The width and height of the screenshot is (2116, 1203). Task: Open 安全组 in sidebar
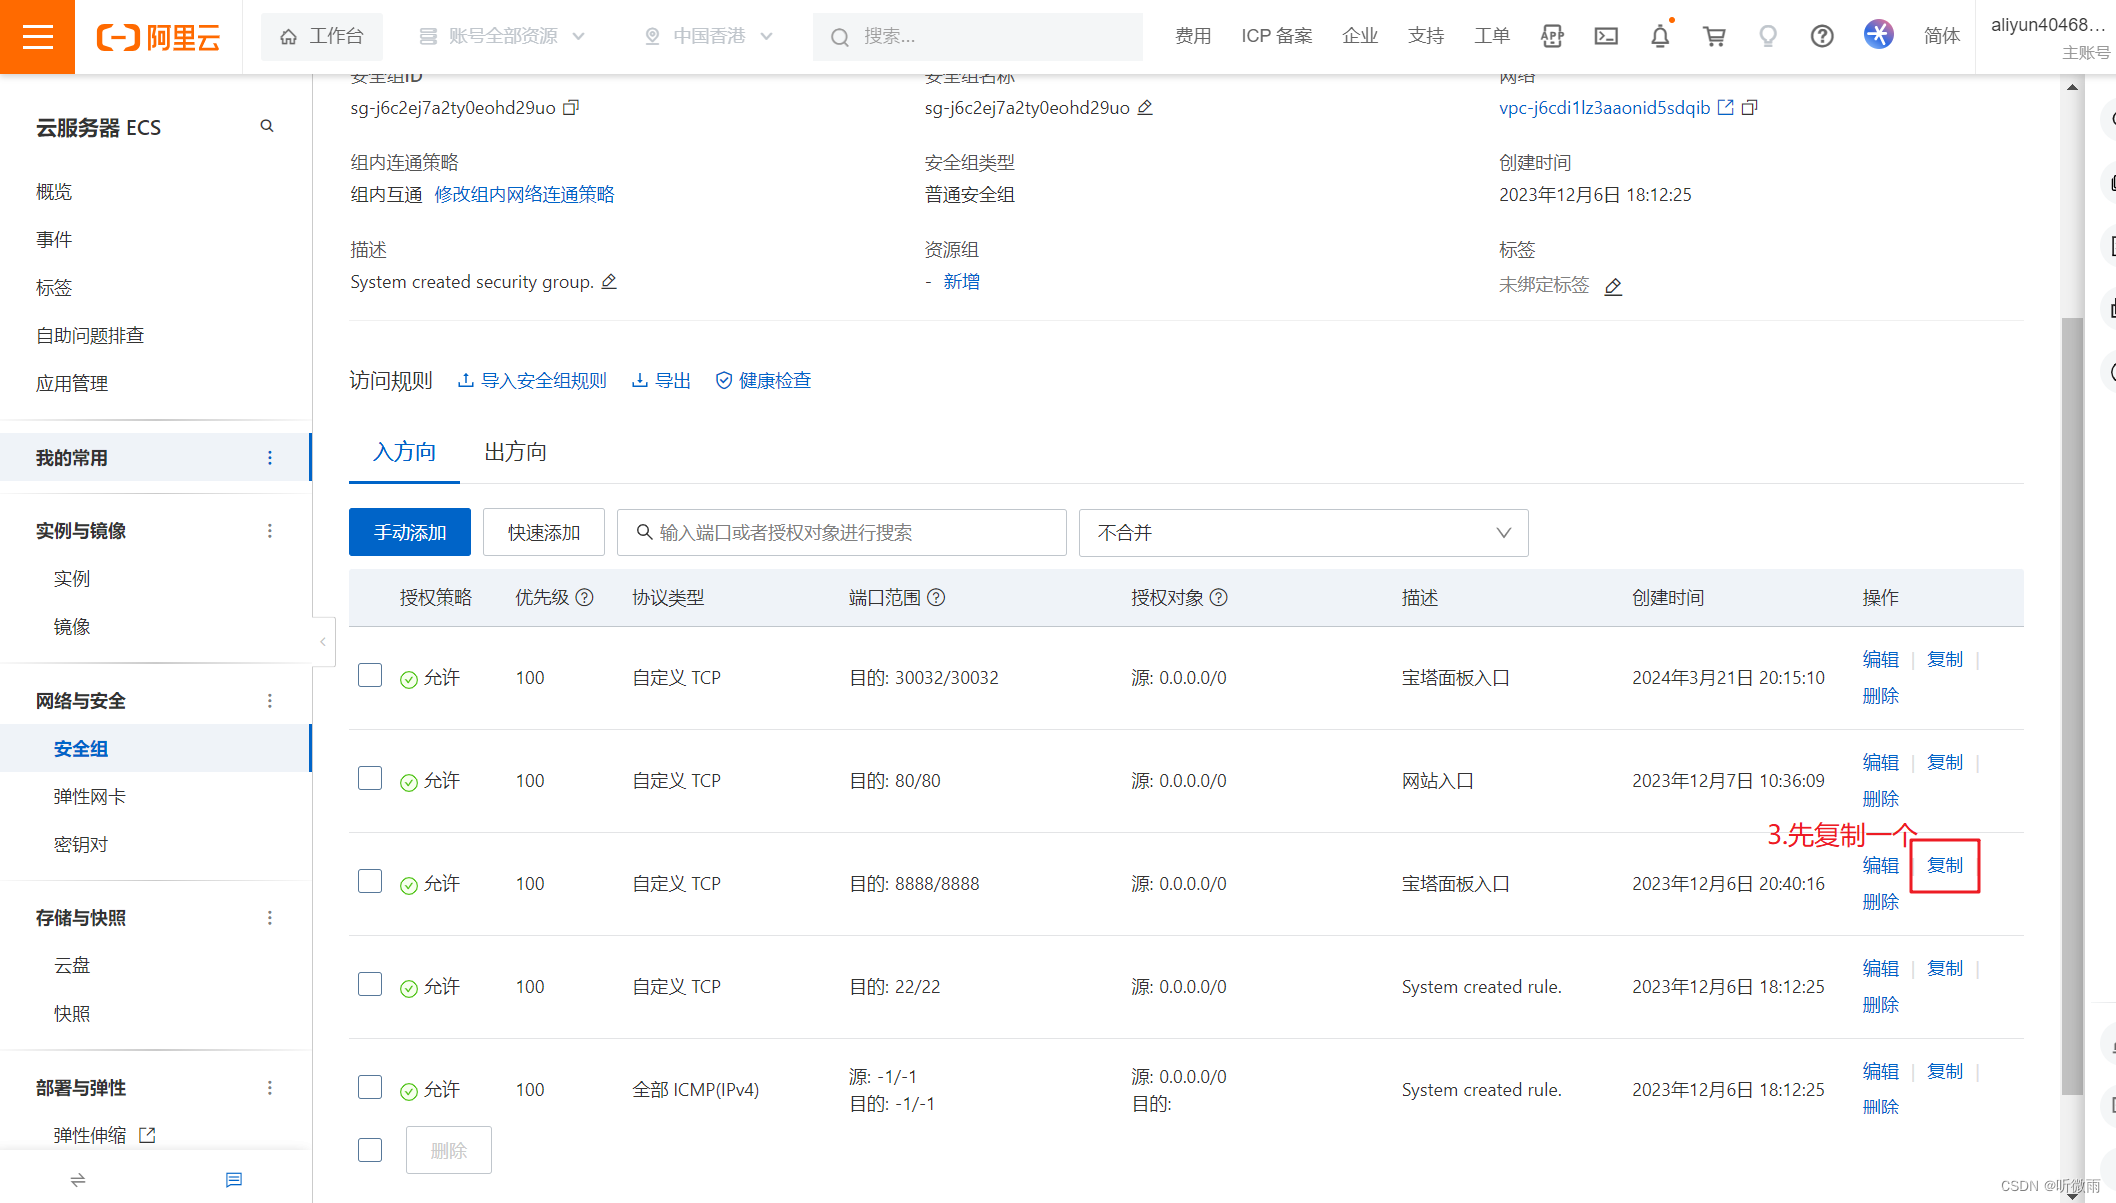point(155,749)
